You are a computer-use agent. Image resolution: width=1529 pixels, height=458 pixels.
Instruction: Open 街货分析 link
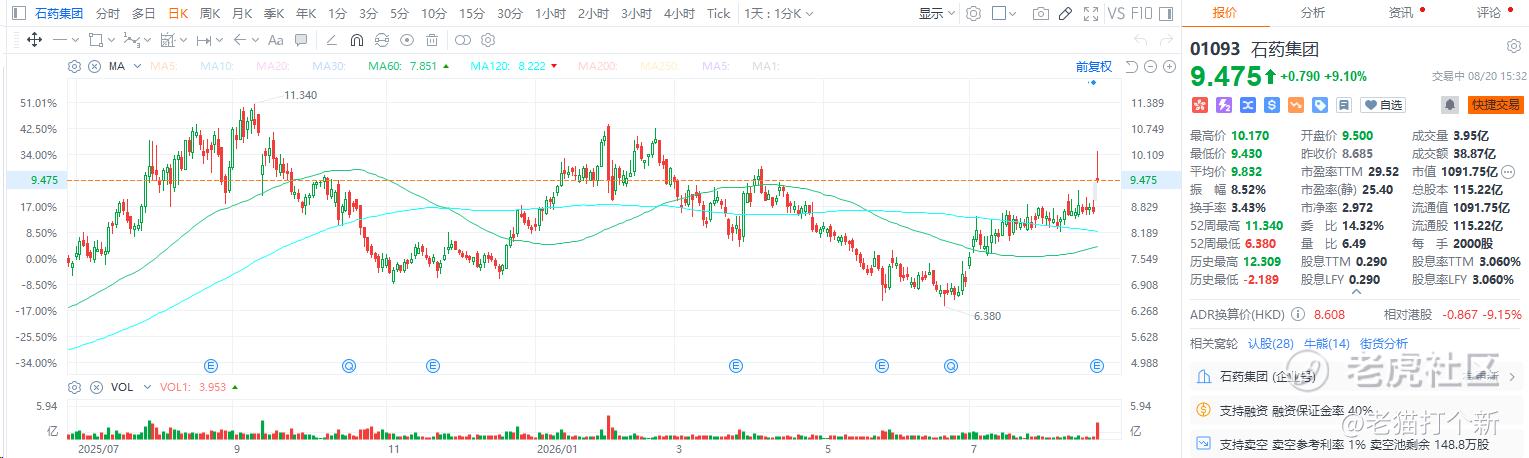click(x=1382, y=344)
